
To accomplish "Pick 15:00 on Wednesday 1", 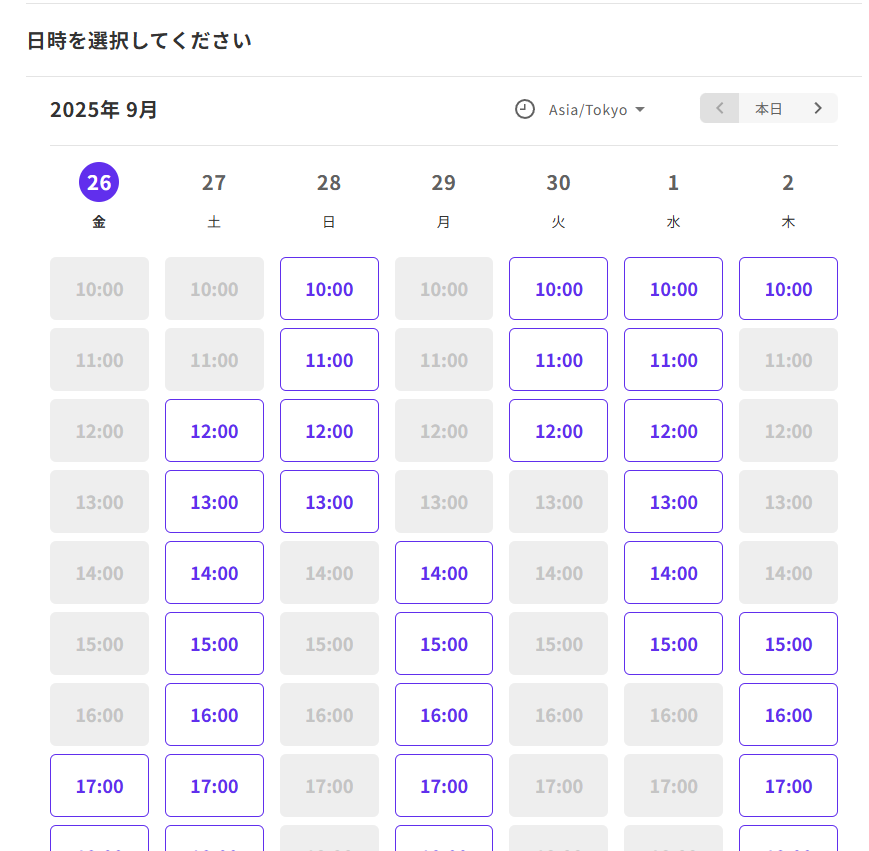I will coord(673,644).
